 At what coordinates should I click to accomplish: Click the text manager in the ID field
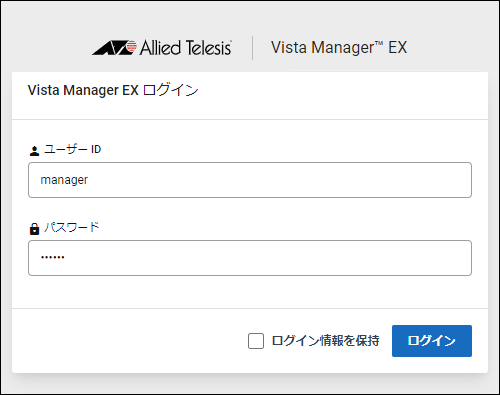tap(64, 180)
